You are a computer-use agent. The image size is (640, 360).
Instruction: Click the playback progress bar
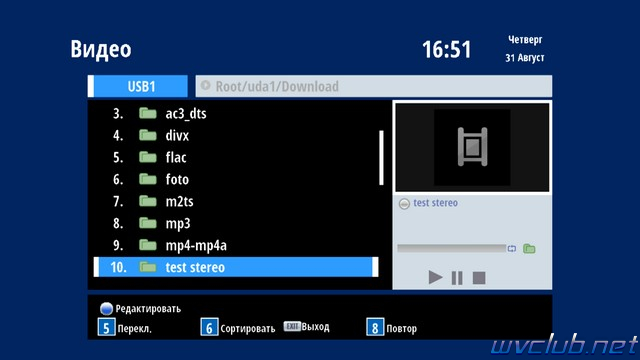pyautogui.click(x=451, y=249)
